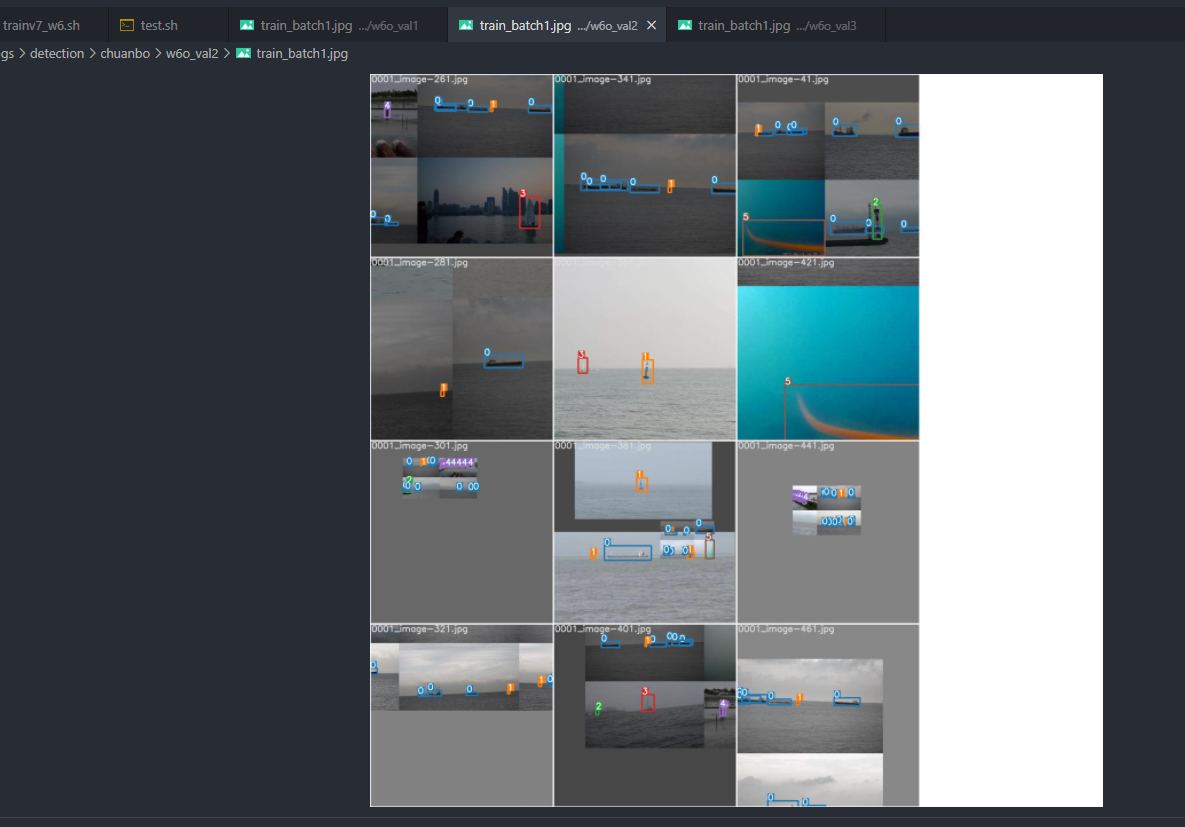Expand the chevron after detection breadcrumb
The width and height of the screenshot is (1185, 827).
pyautogui.click(x=92, y=53)
